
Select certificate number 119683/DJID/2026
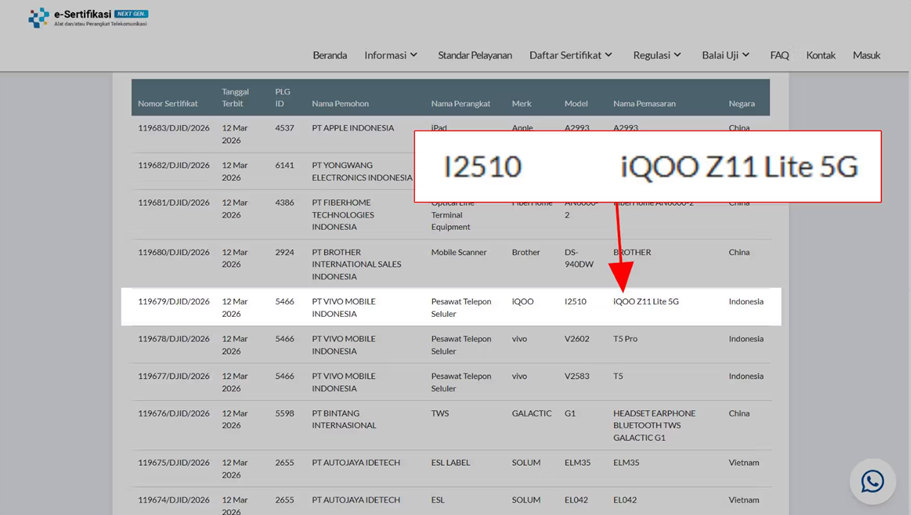[174, 128]
